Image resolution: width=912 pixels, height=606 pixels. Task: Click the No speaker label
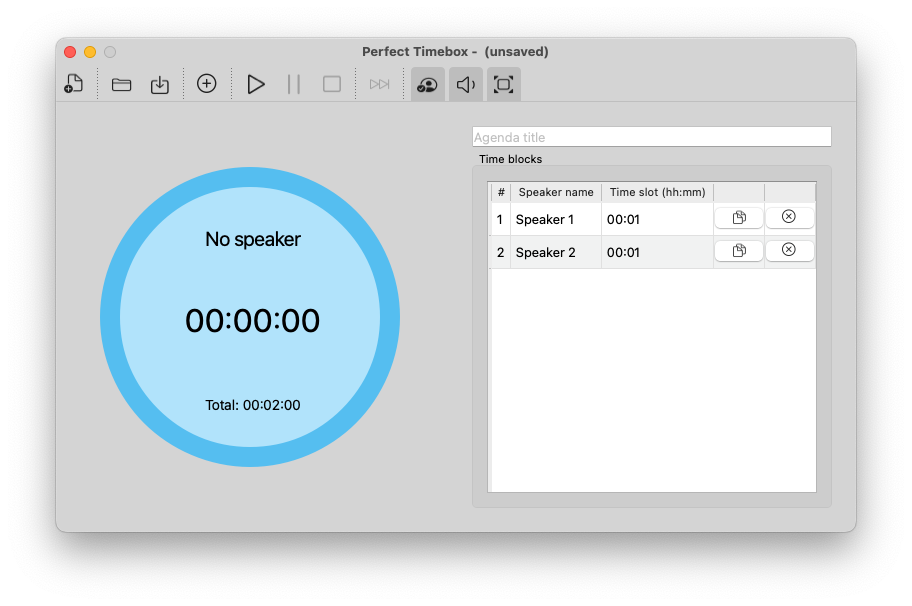click(x=252, y=239)
